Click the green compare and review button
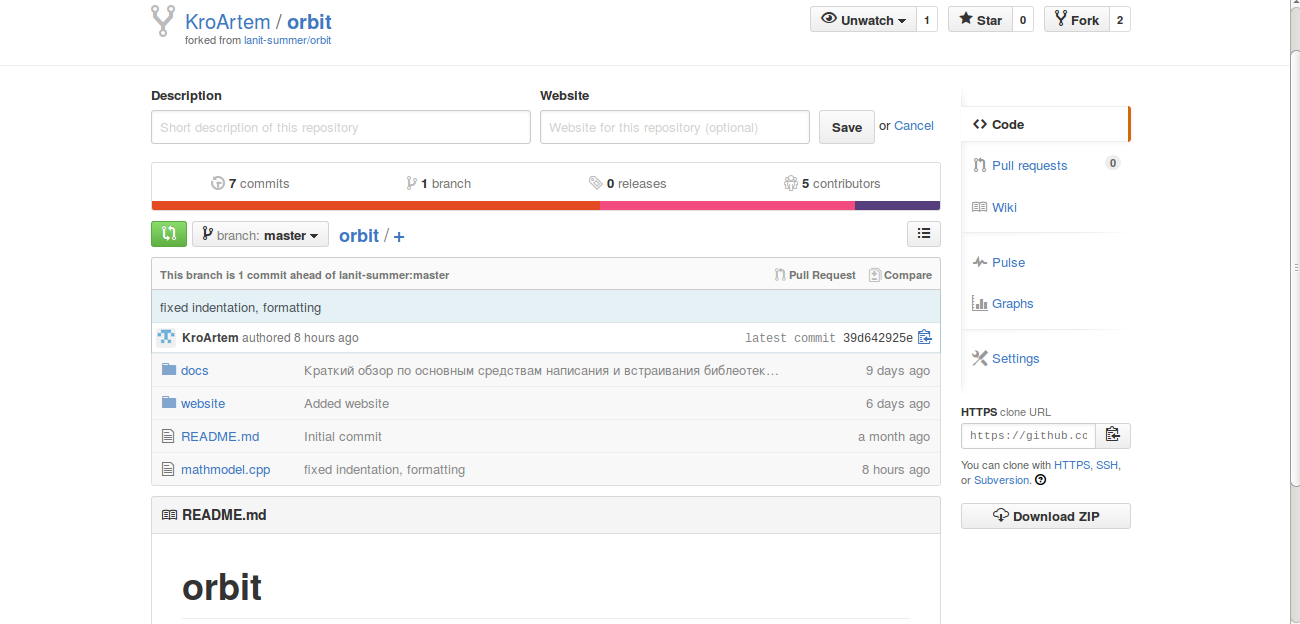 168,234
